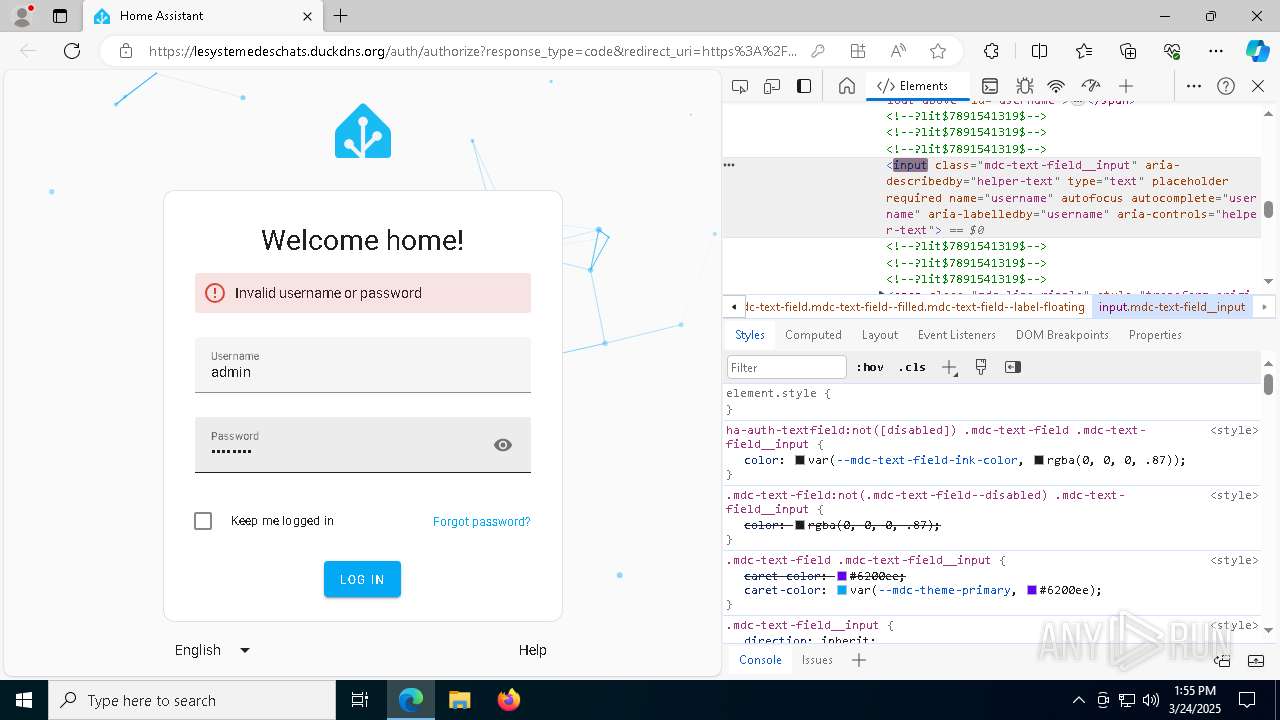Image resolution: width=1280 pixels, height=720 pixels.
Task: Click the Username input field
Action: (x=363, y=365)
